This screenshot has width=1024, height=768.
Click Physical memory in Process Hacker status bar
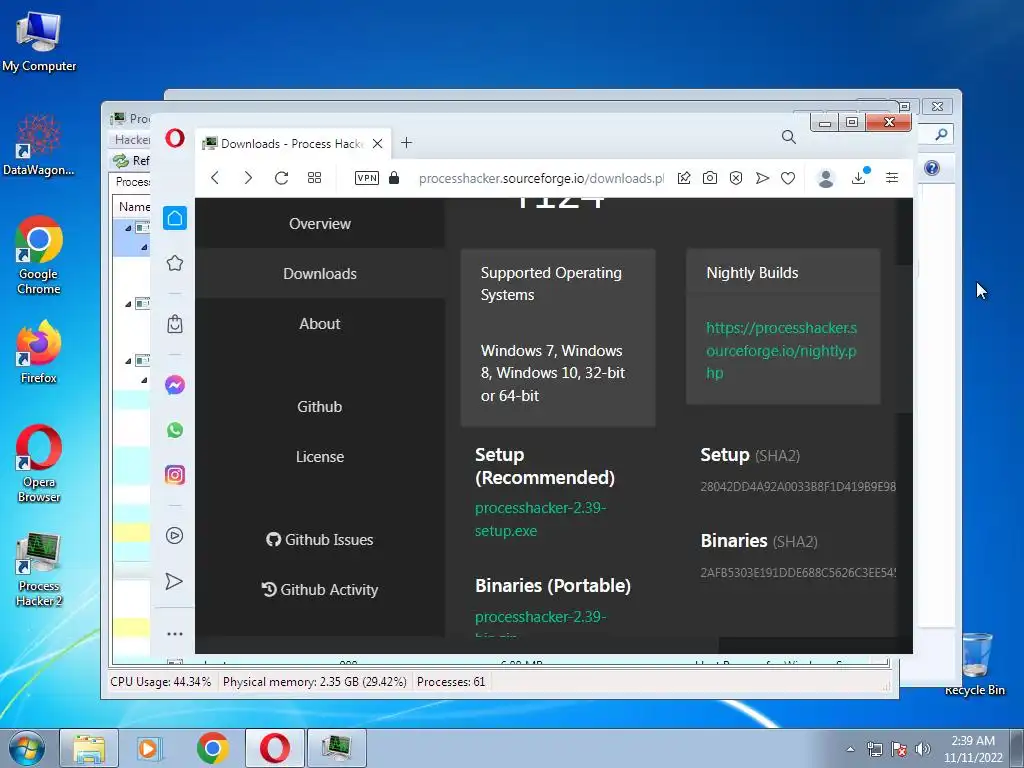315,682
